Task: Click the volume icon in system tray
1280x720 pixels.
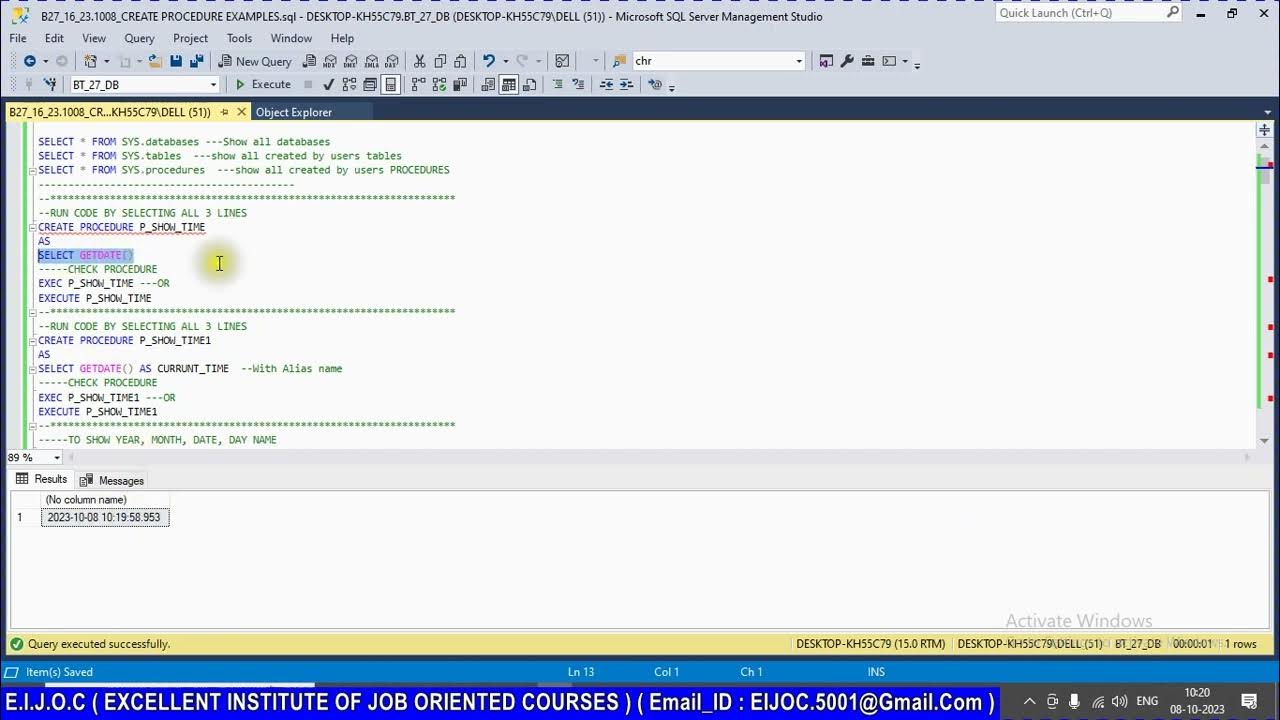Action: pyautogui.click(x=1119, y=701)
